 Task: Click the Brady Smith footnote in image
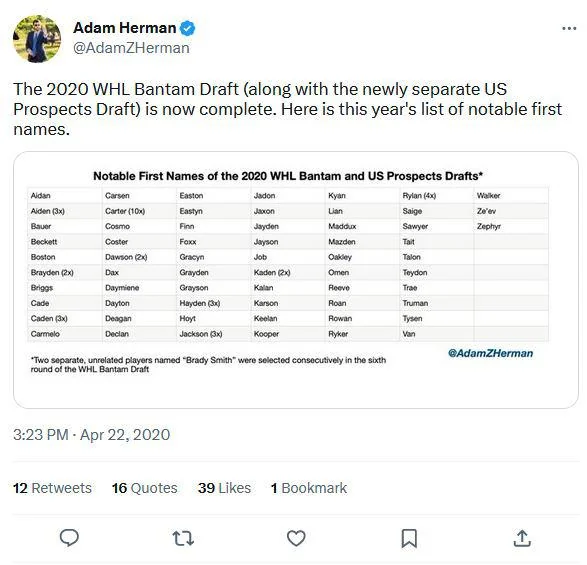[x=208, y=364]
